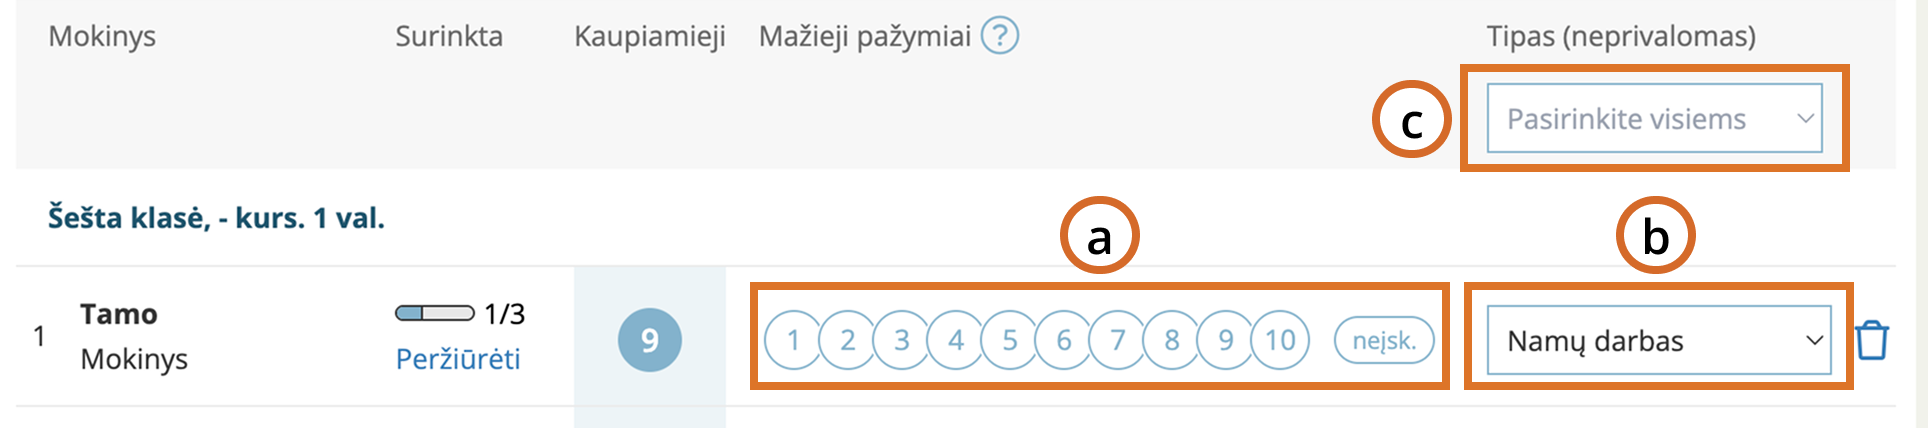Pick grade 6 circle
Viewport: 1928px width, 428px height.
(x=1063, y=341)
